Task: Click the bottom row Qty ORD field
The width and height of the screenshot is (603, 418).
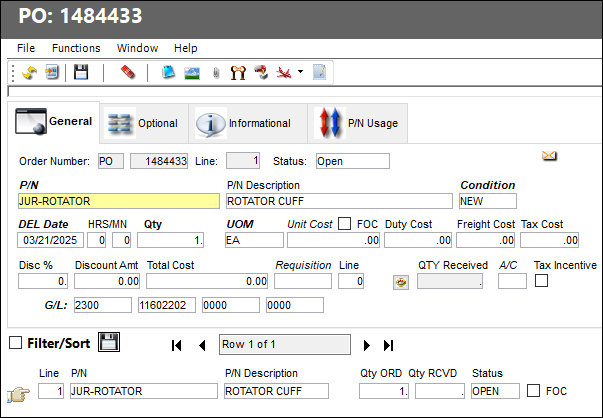Action: 384,391
